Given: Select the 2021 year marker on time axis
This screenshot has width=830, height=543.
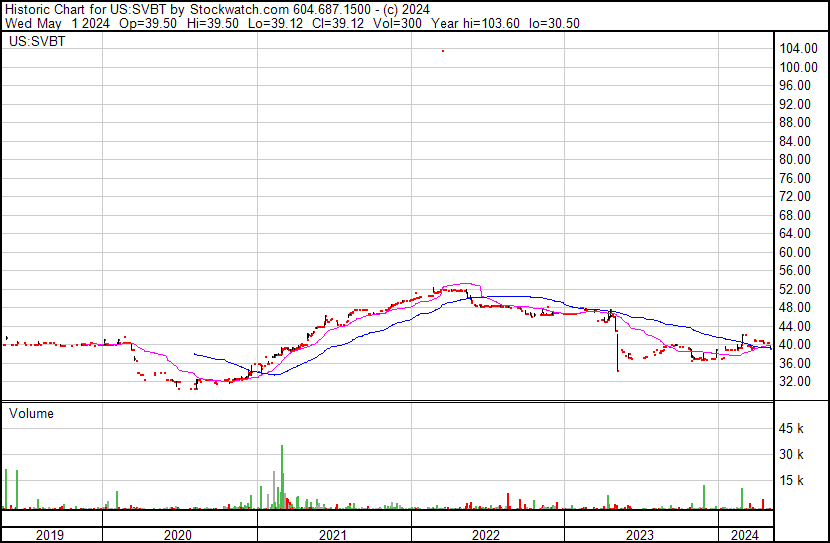Looking at the screenshot, I should 333,535.
